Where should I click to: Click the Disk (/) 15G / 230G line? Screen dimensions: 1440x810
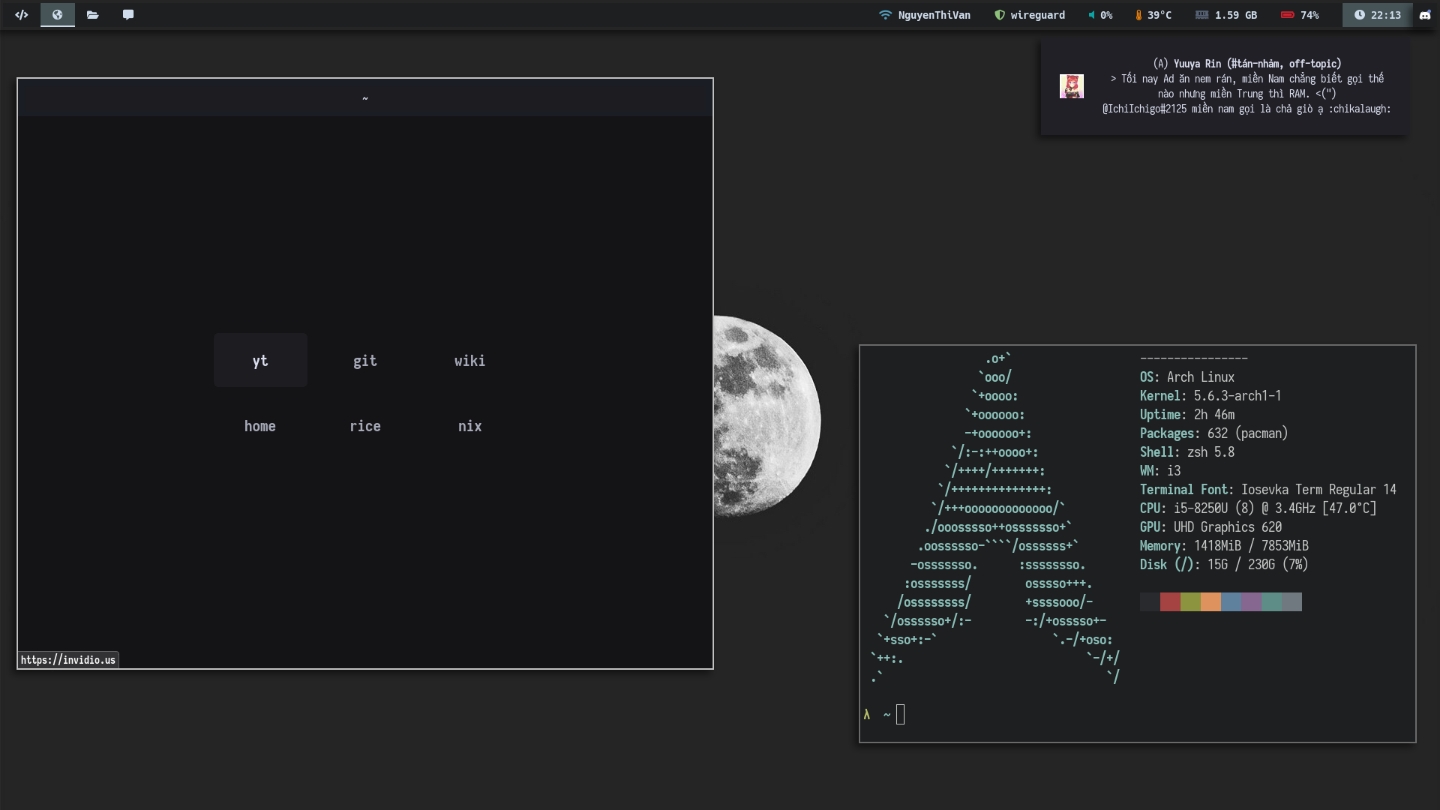tap(1224, 564)
